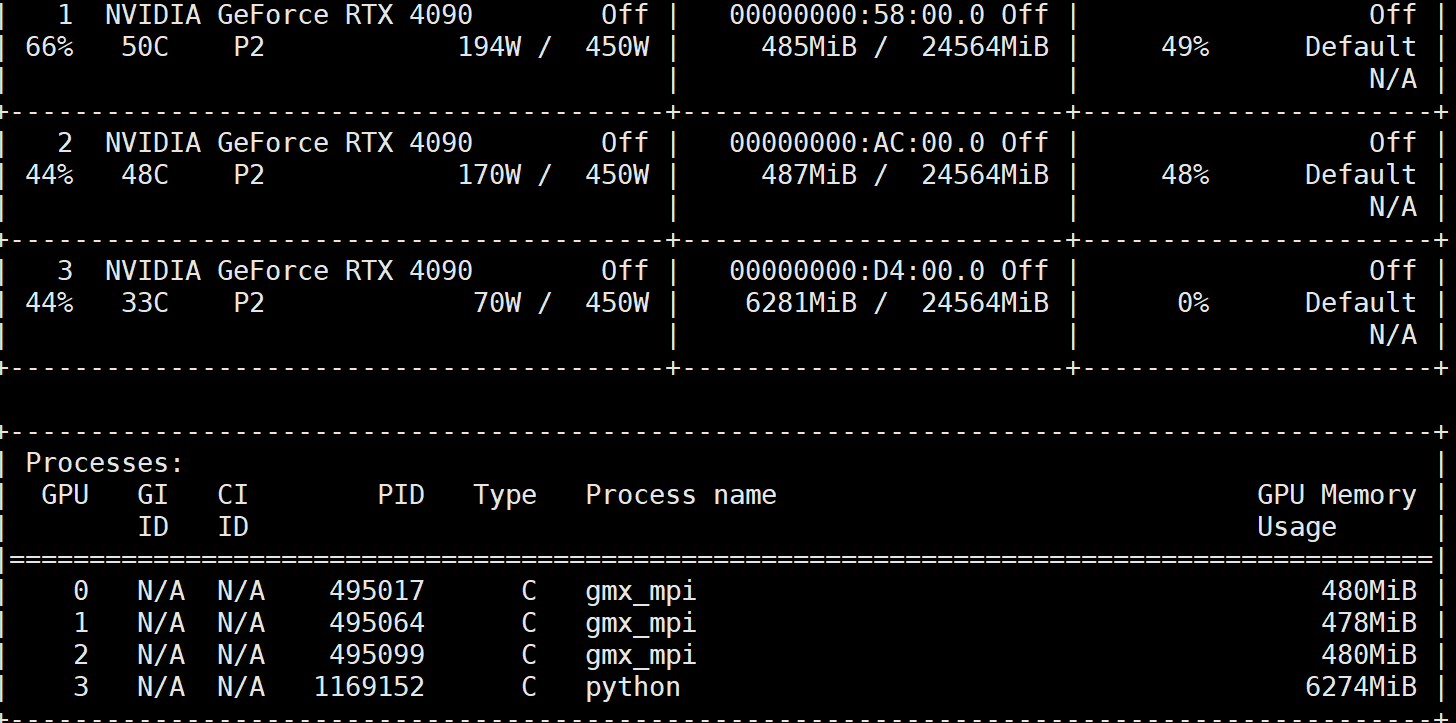Click the 49% GPU utilization value
This screenshot has height=723, width=1456.
pos(1185,47)
